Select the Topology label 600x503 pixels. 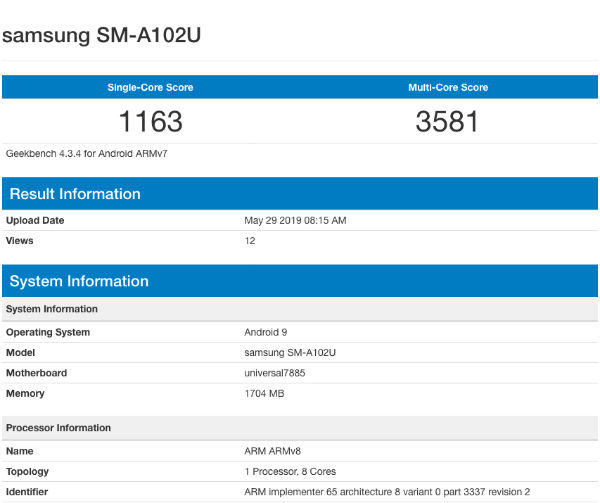tap(27, 472)
